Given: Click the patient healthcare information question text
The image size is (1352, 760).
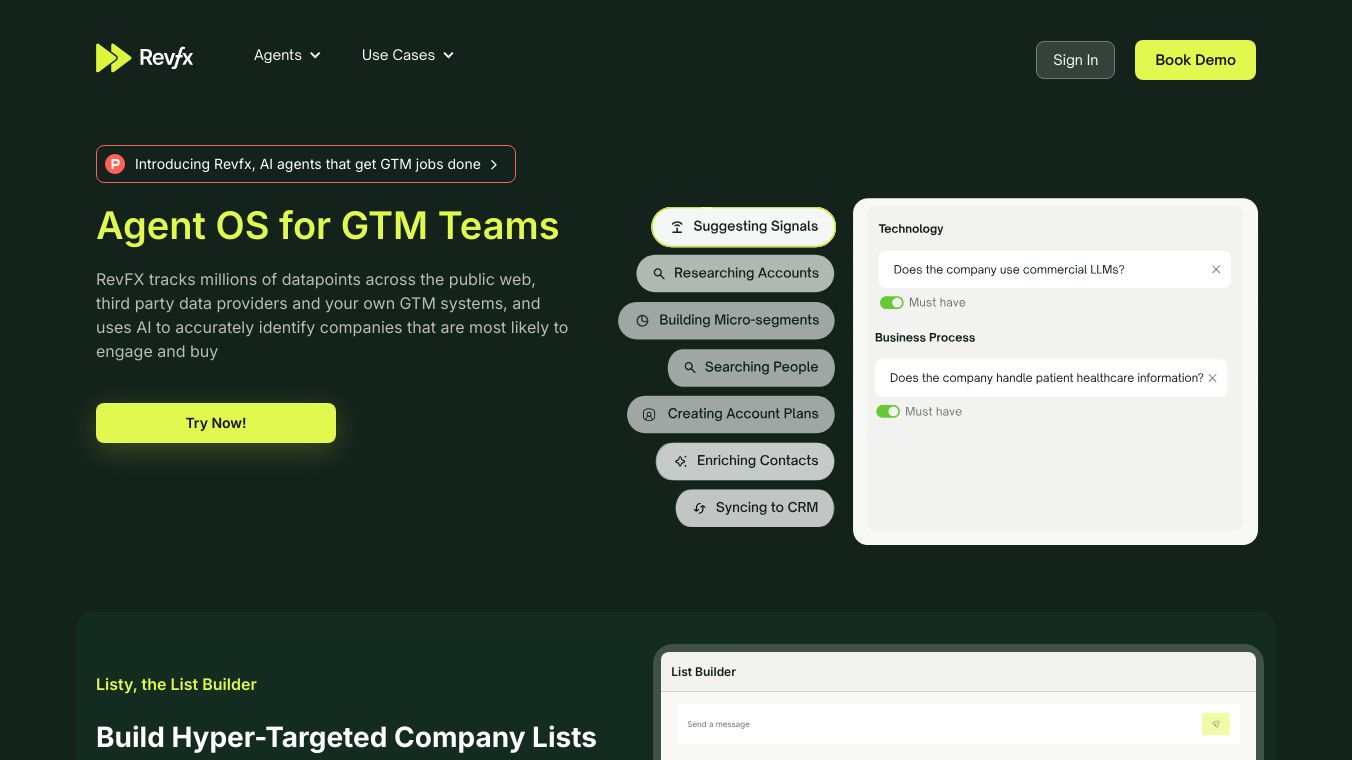Looking at the screenshot, I should (x=1046, y=378).
